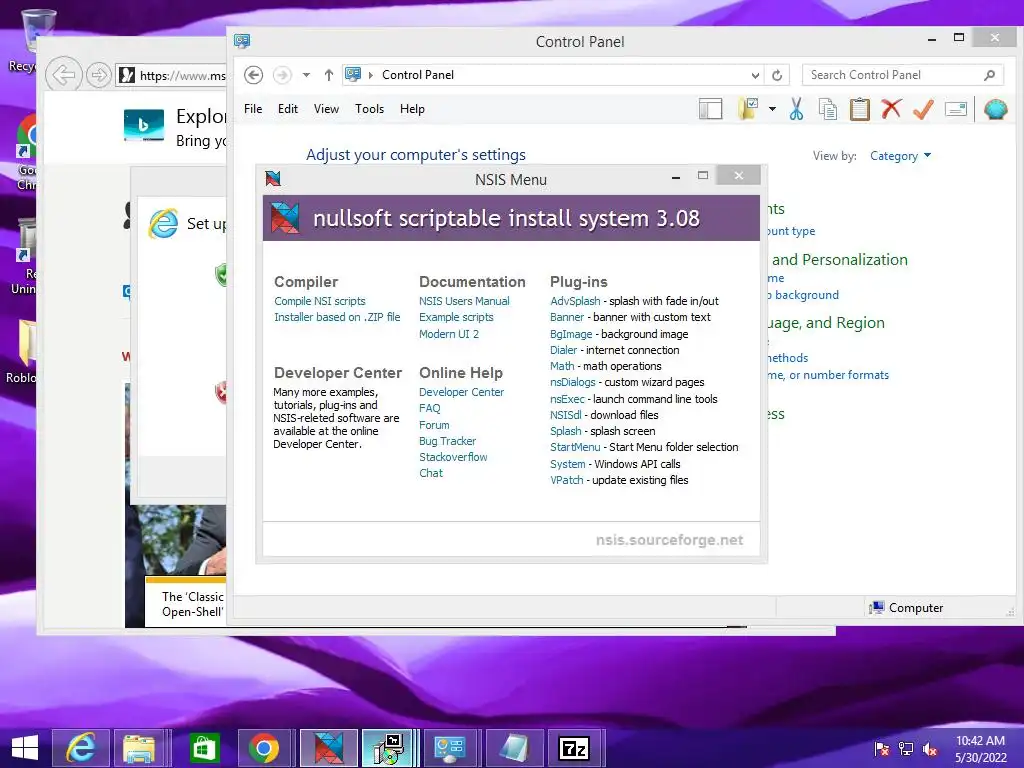
Task: Open File Explorer from the taskbar
Action: [139, 747]
